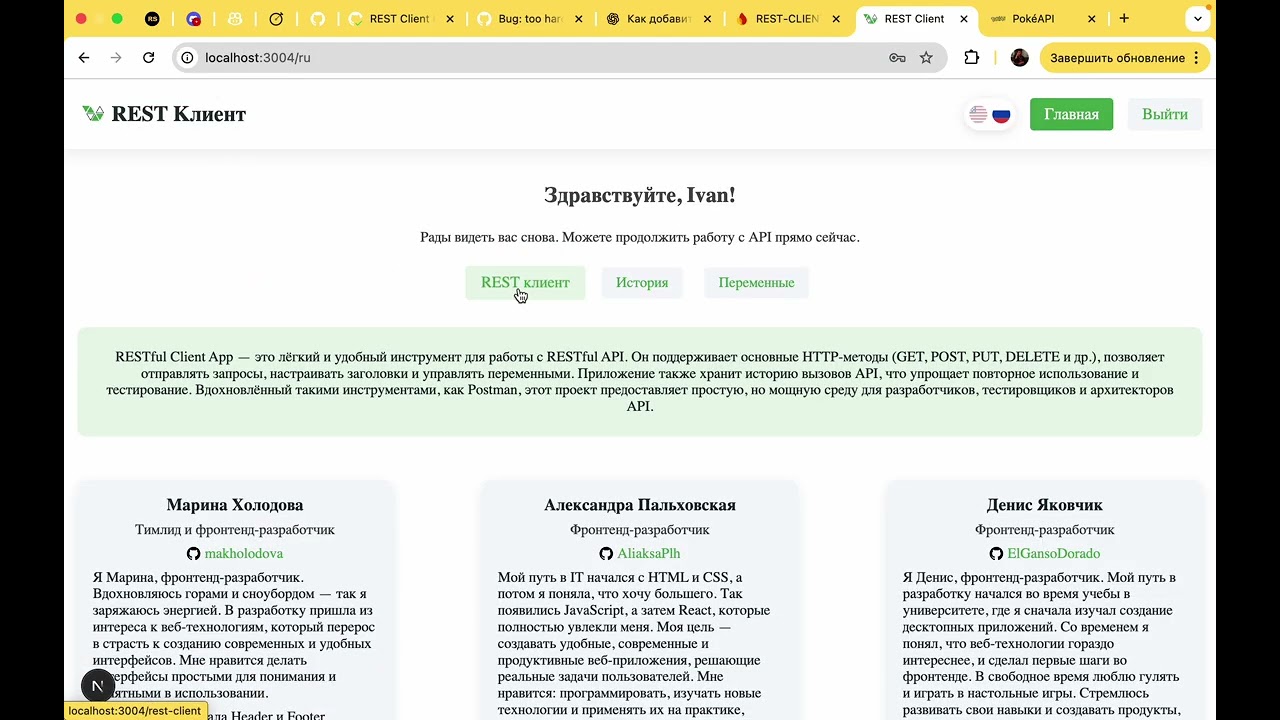Image resolution: width=1280 pixels, height=720 pixels.
Task: Close the active REST Client tab
Action: tap(964, 19)
